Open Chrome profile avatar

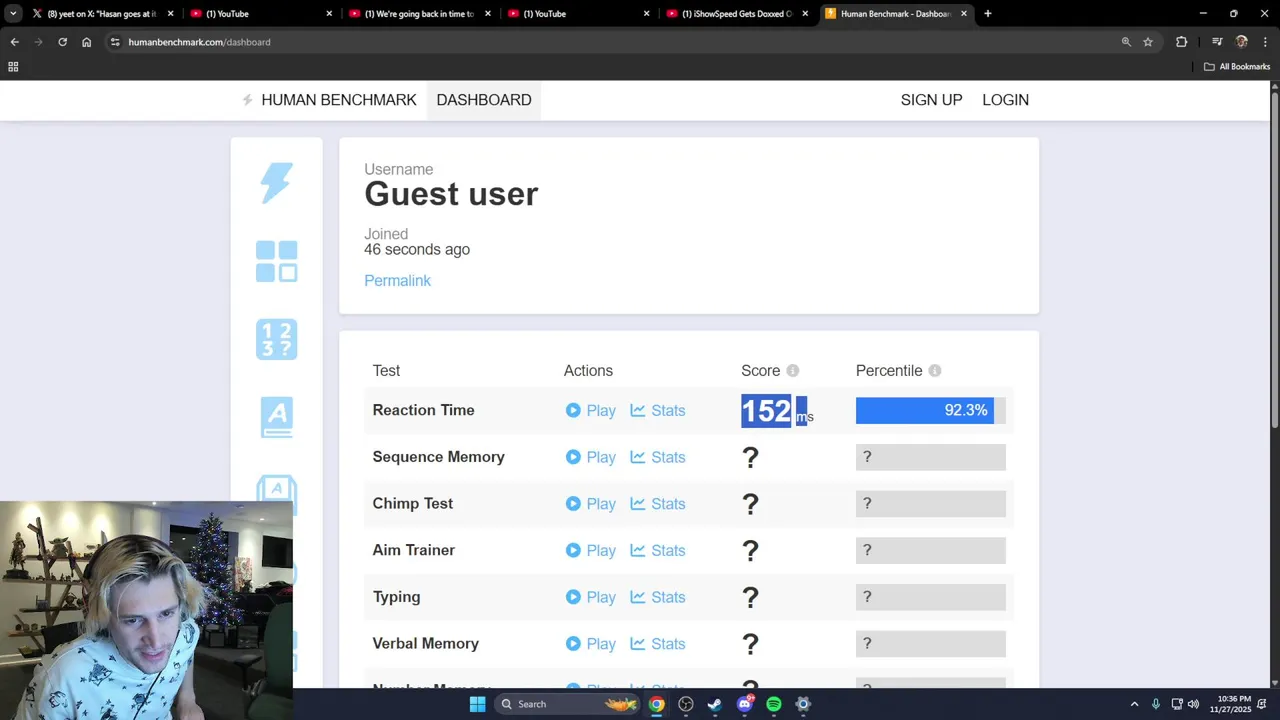pyautogui.click(x=1242, y=42)
